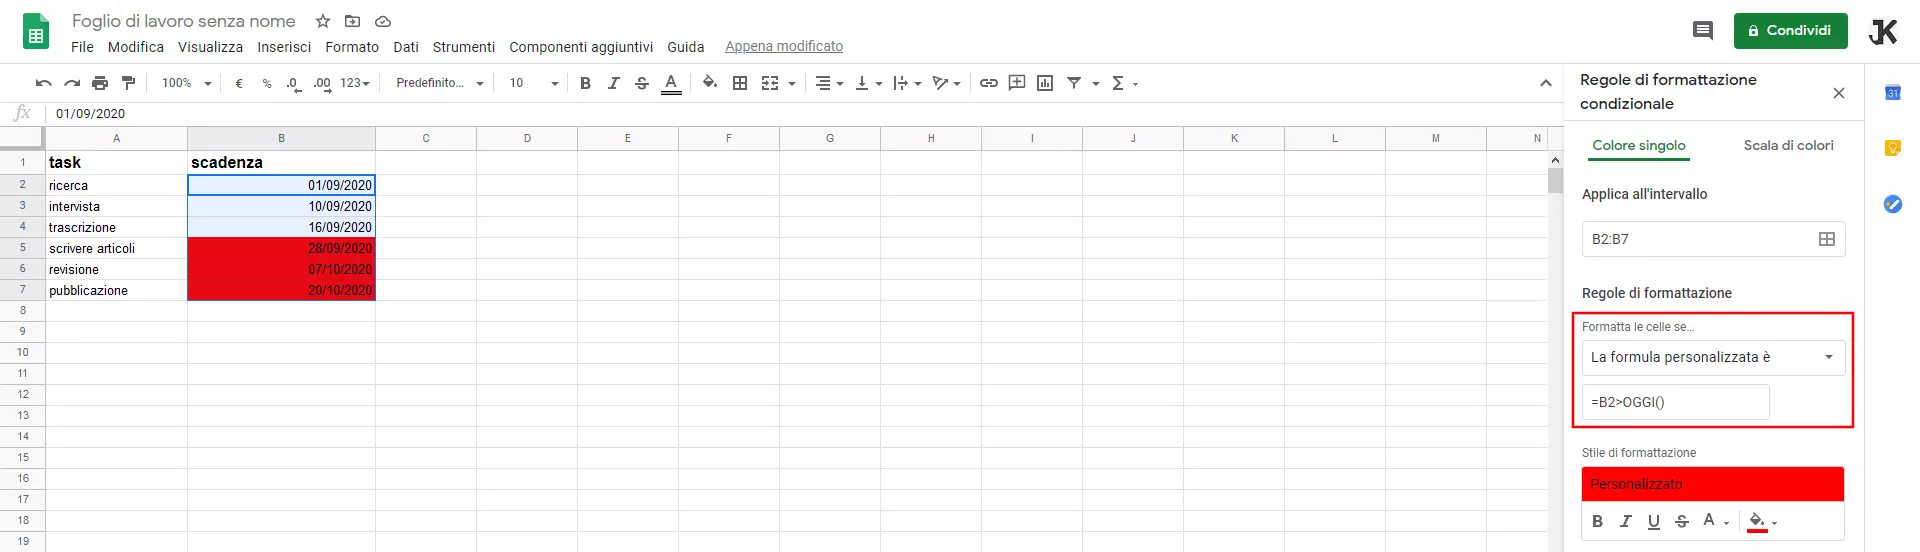The image size is (1920, 552).
Task: Open the select data range grid icon
Action: point(1827,239)
